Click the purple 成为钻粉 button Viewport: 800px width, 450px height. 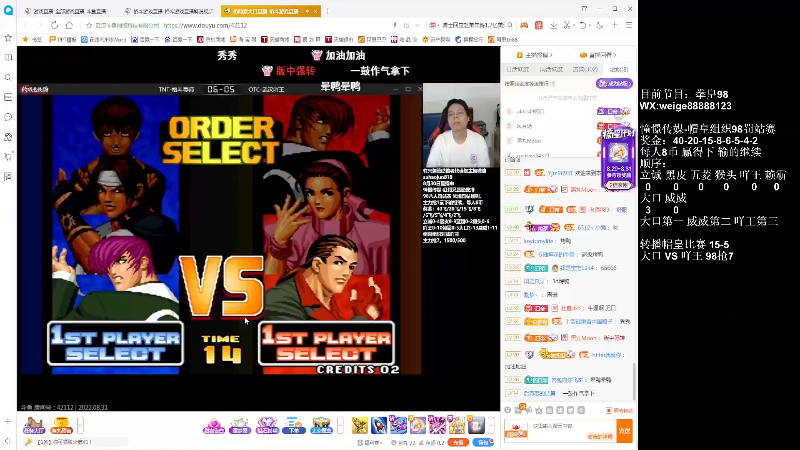click(x=614, y=83)
